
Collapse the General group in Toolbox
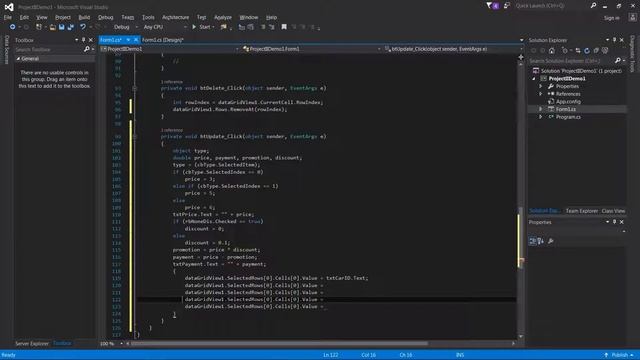click(x=18, y=59)
